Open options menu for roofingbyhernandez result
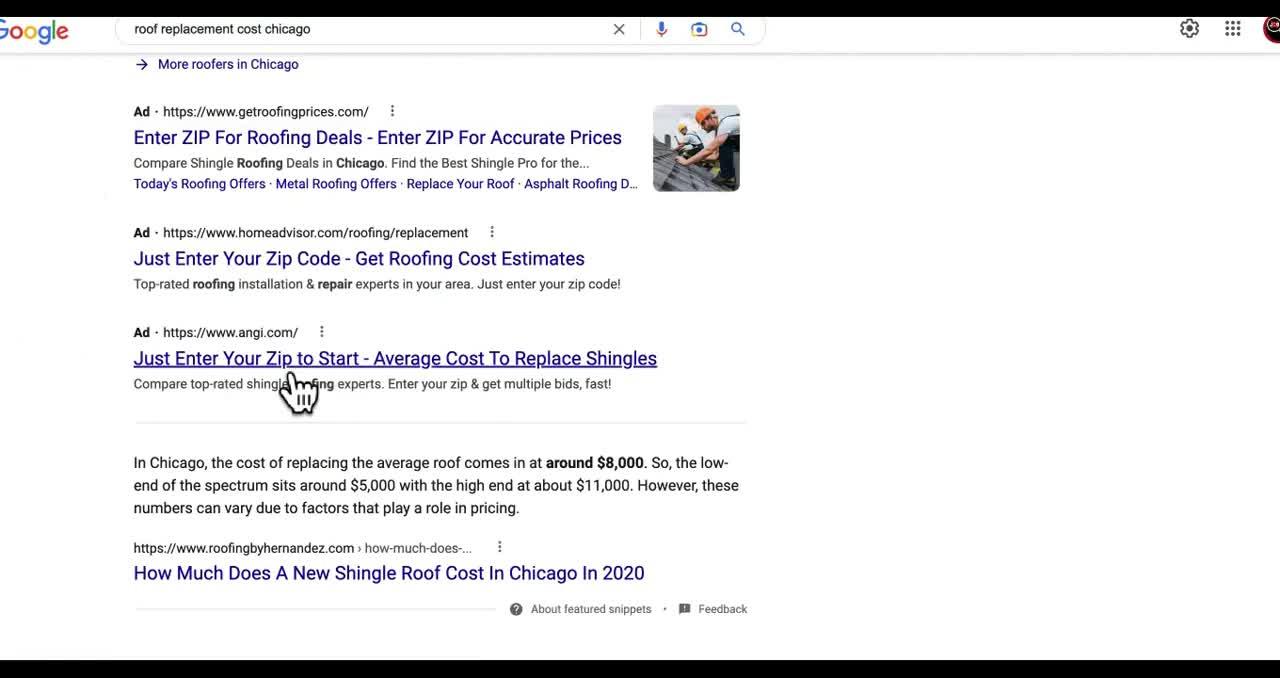 pos(499,547)
